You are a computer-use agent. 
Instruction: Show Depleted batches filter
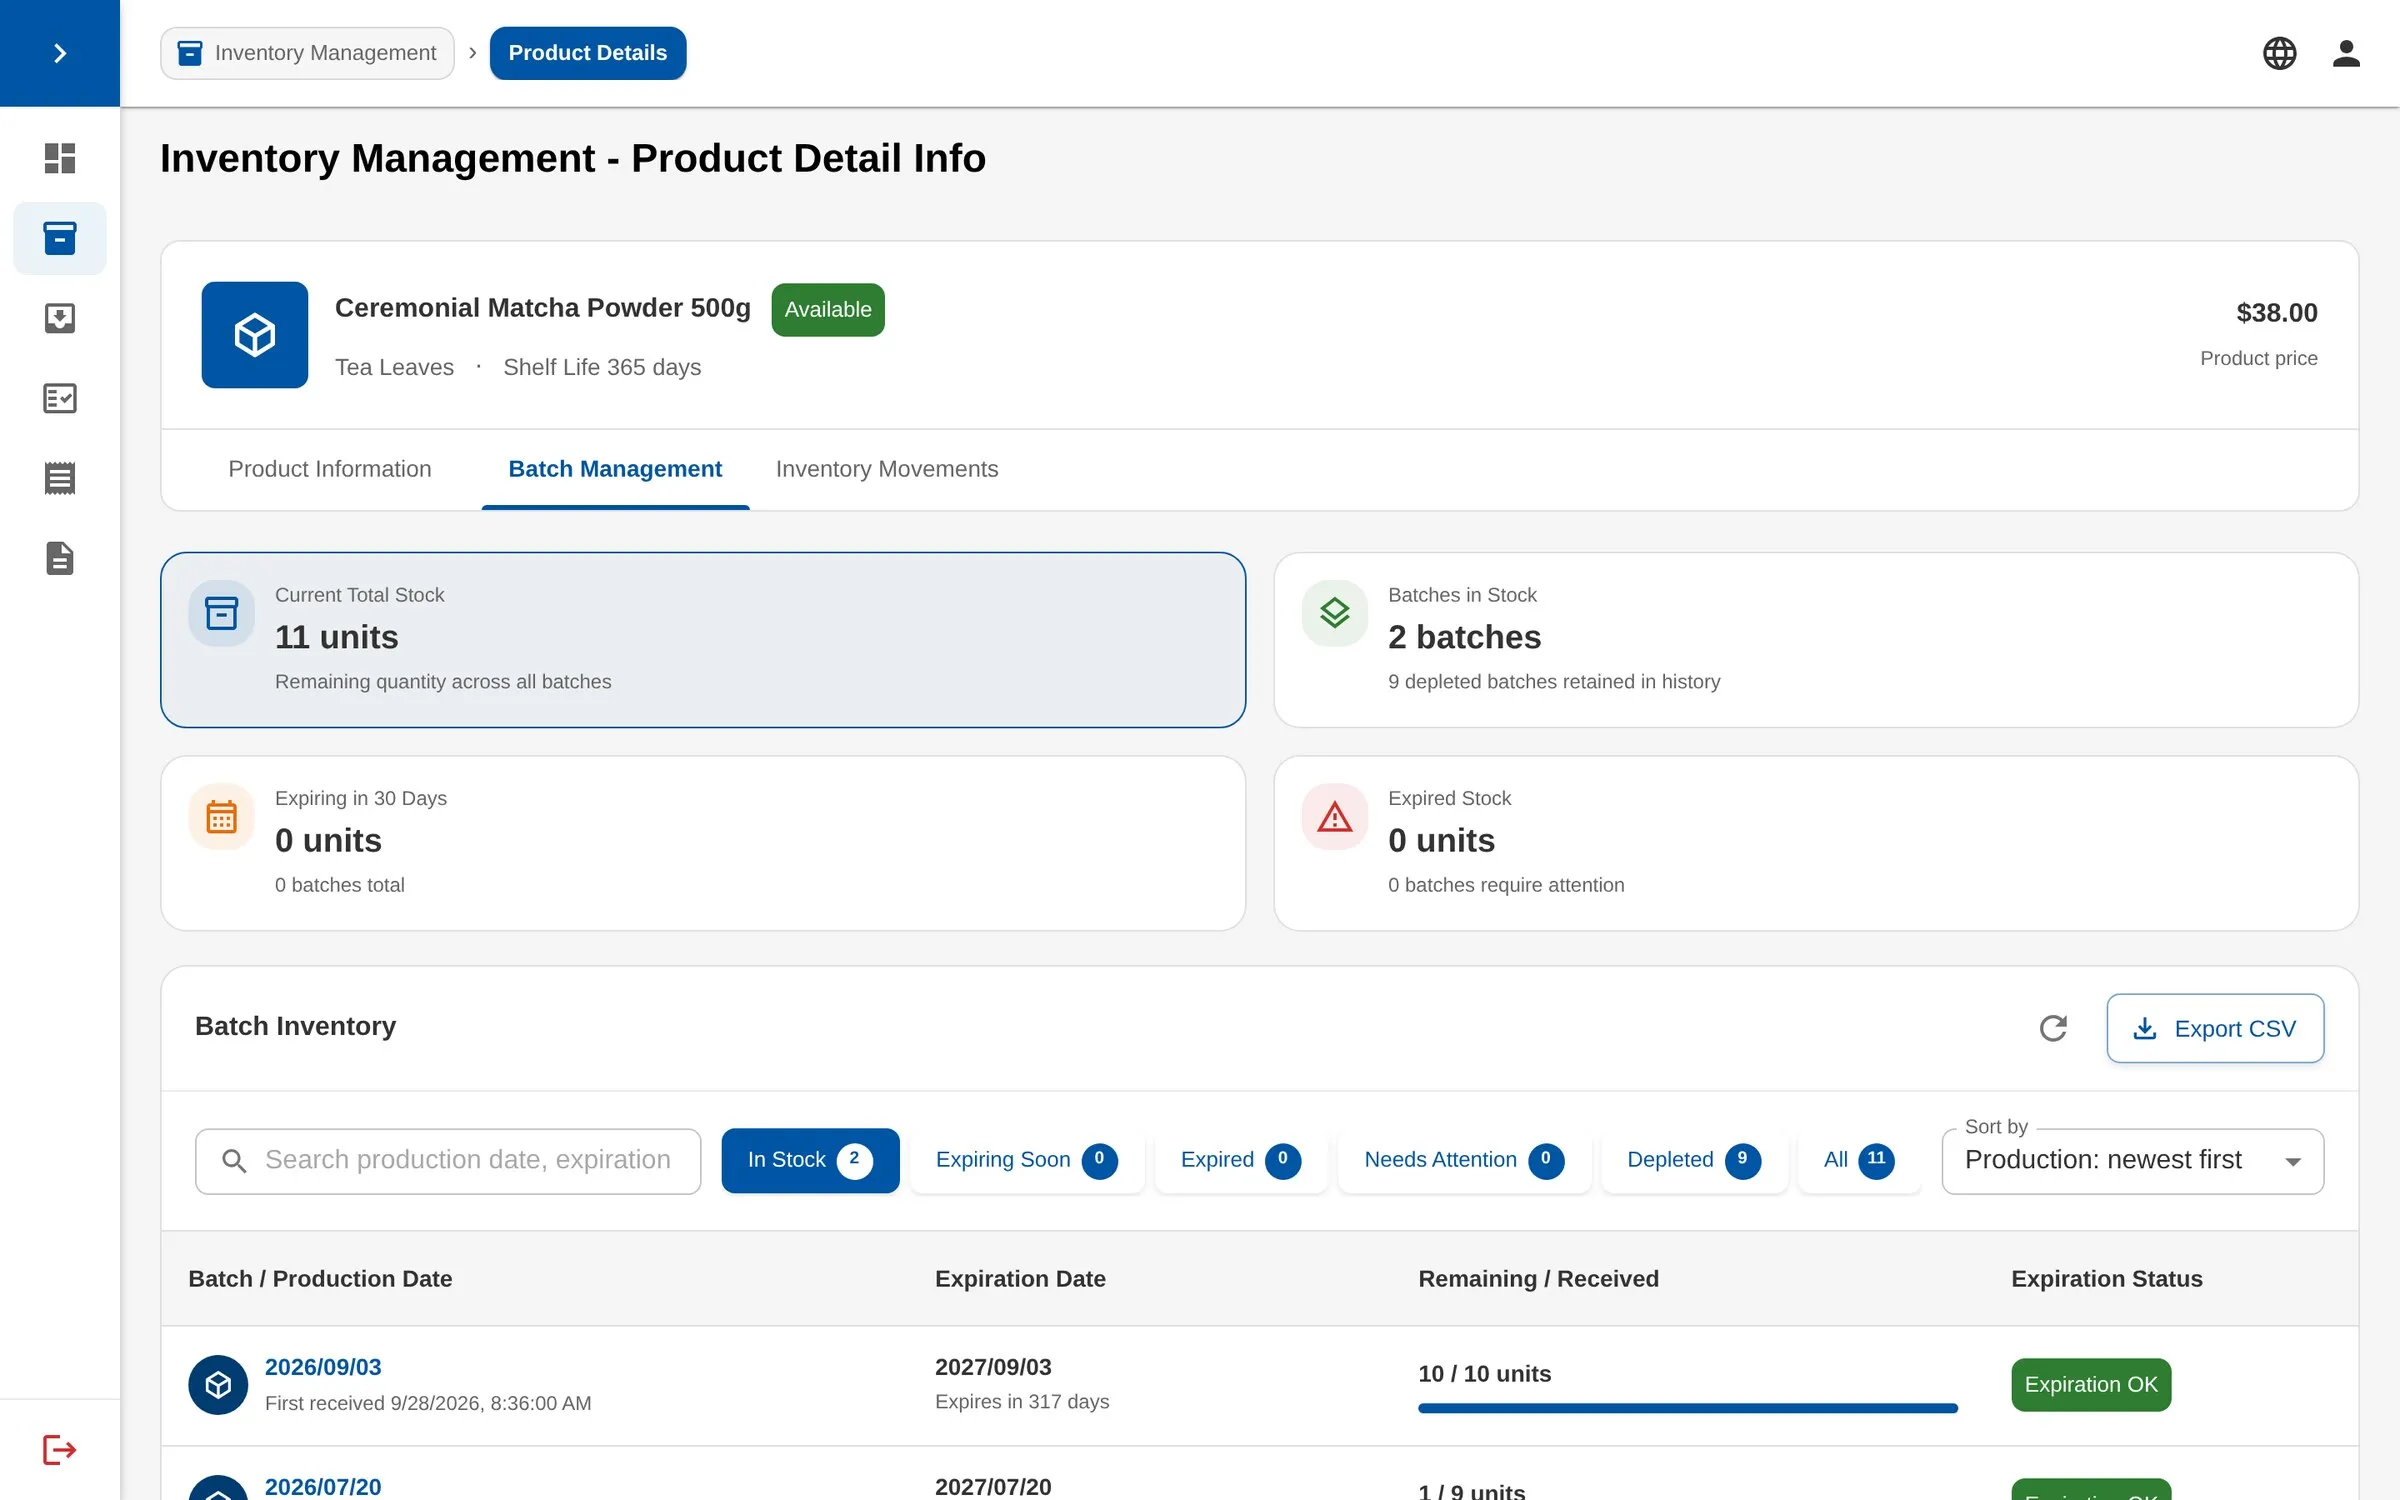pyautogui.click(x=1693, y=1160)
